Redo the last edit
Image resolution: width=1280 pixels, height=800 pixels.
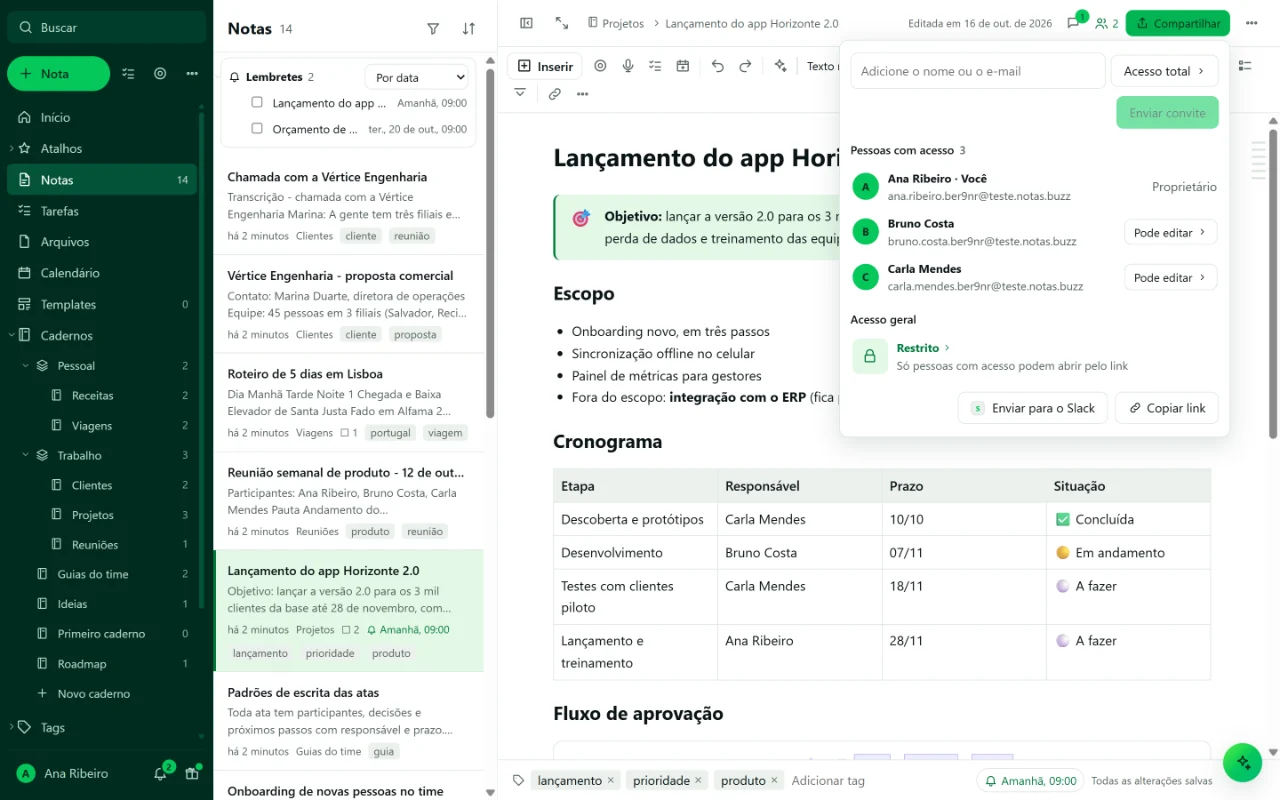click(745, 66)
